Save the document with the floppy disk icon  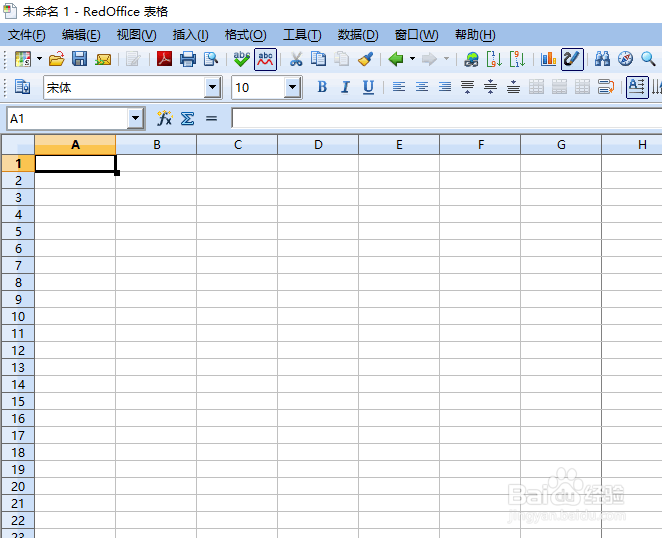[x=79, y=59]
